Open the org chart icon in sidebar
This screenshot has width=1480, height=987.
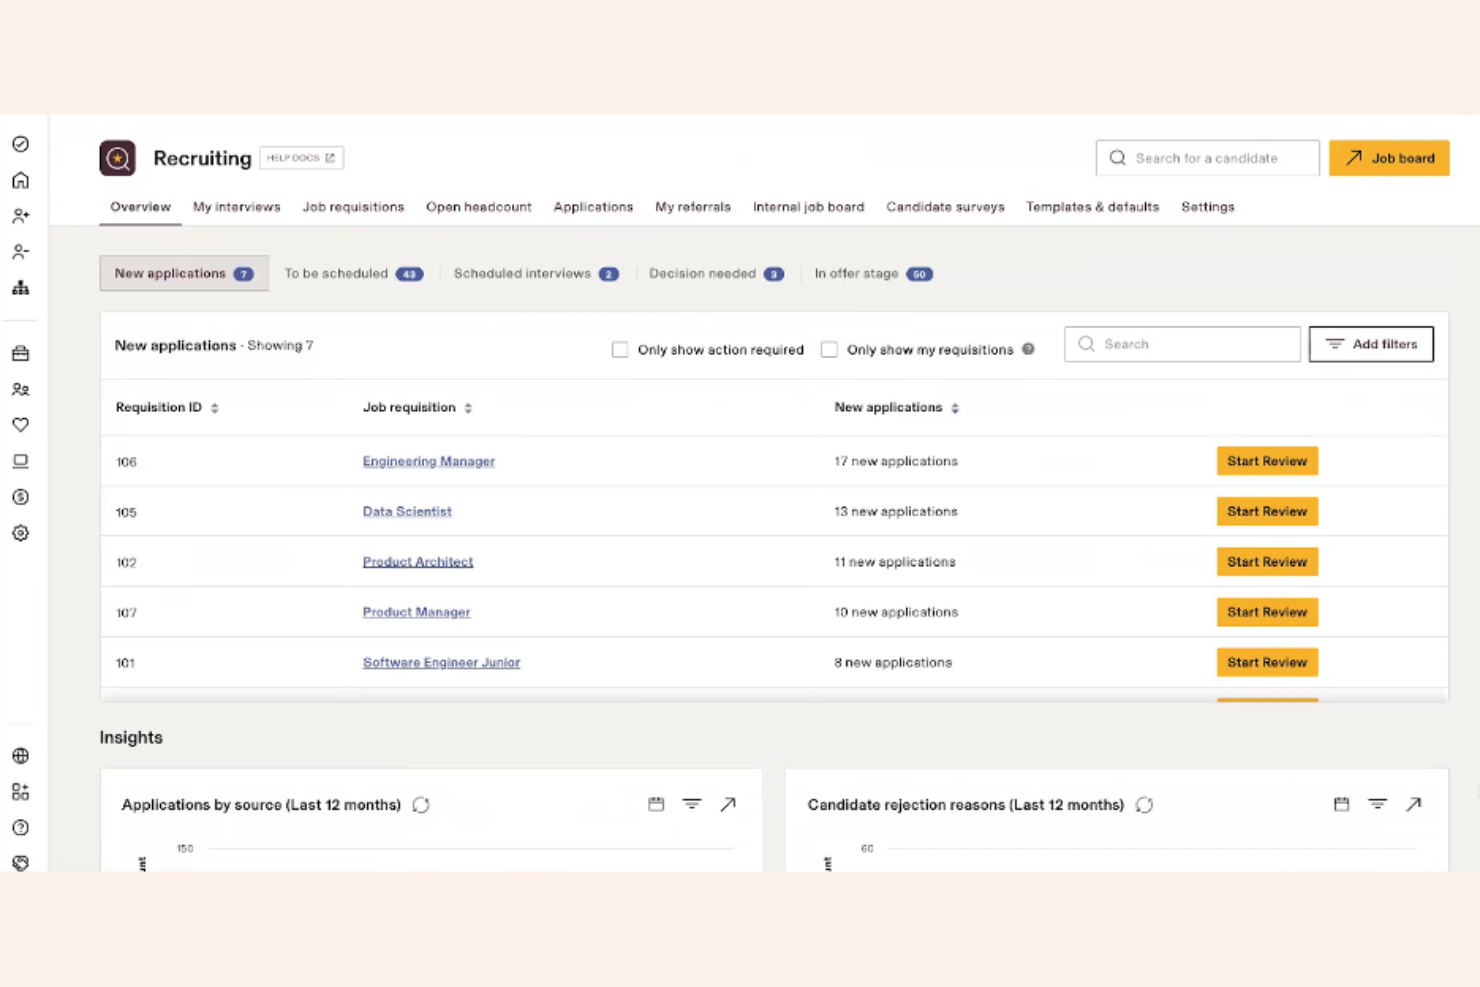click(x=20, y=287)
